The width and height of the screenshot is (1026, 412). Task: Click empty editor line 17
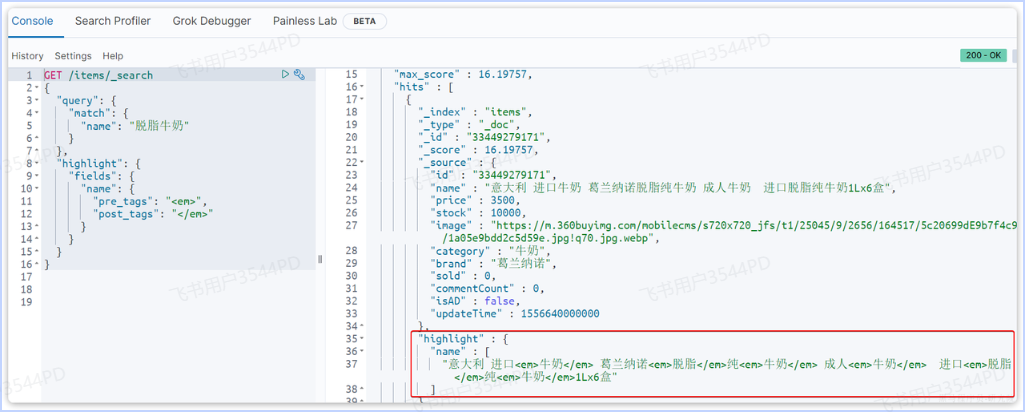[178, 277]
